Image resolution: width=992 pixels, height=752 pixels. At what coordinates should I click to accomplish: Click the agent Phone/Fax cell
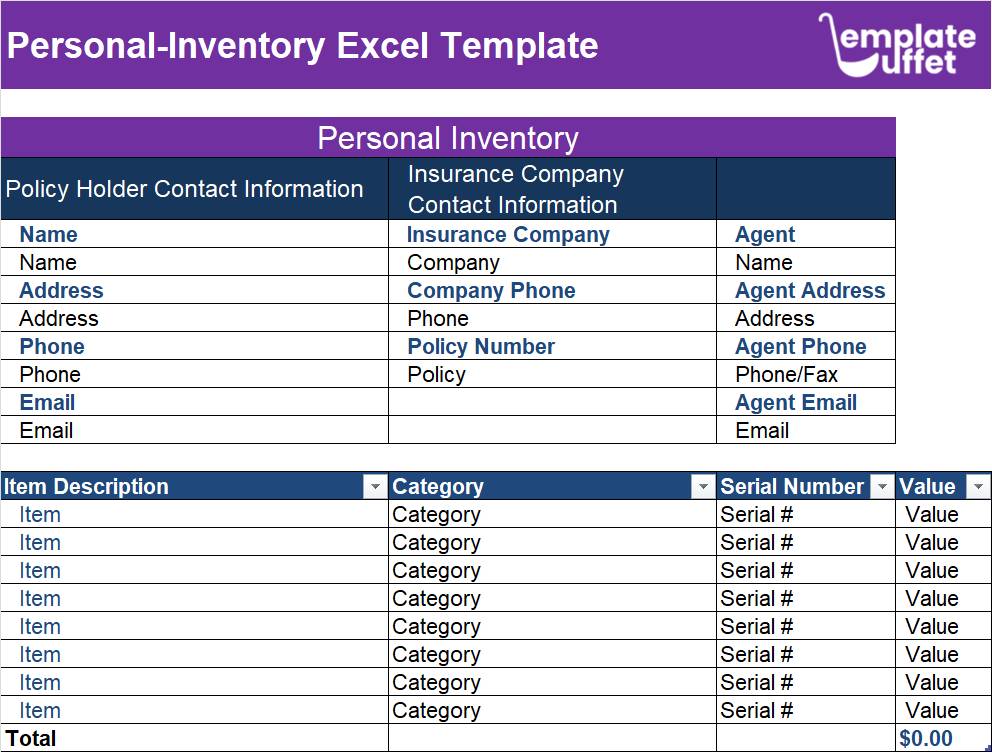pyautogui.click(x=806, y=374)
